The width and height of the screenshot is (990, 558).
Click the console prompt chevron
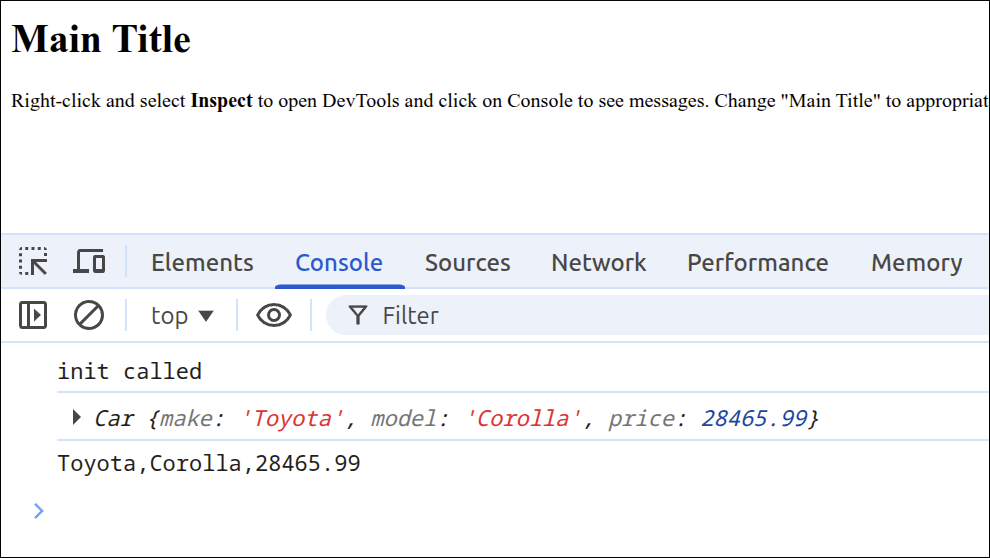(39, 511)
